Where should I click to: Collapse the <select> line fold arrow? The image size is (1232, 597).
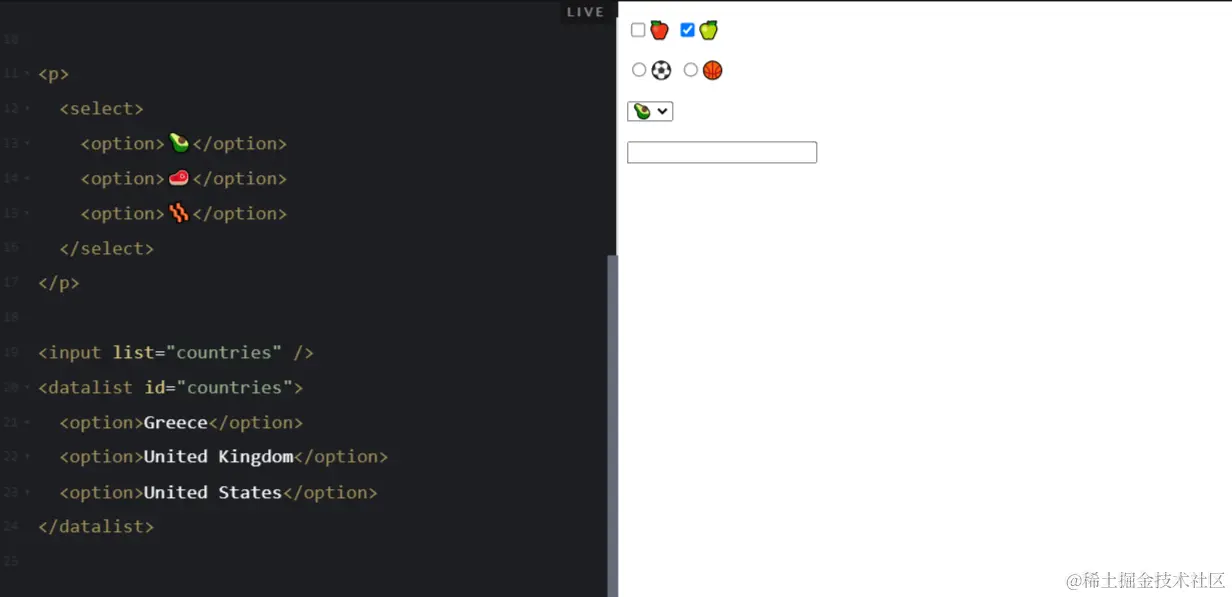tap(27, 109)
